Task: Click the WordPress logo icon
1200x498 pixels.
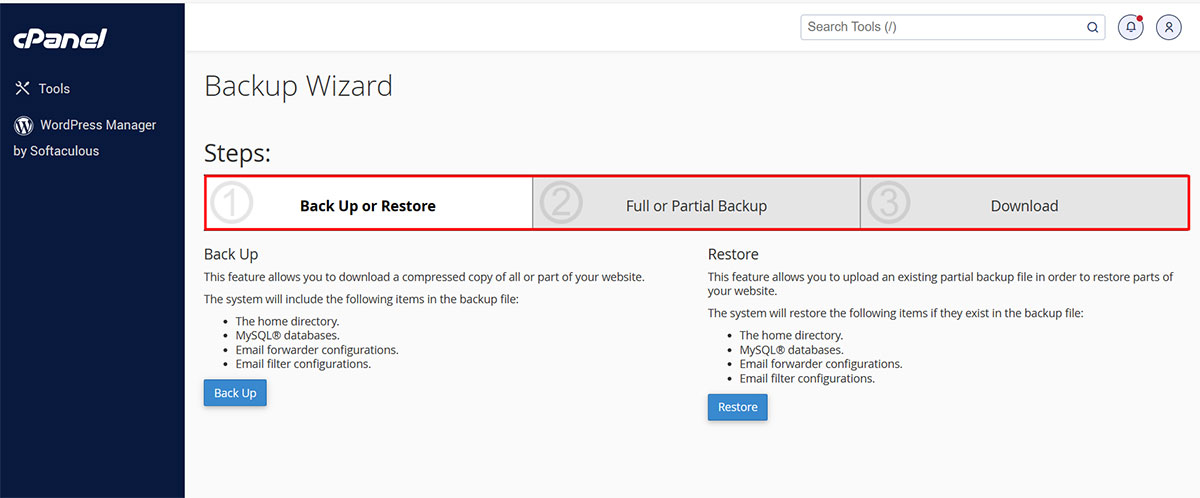Action: (24, 126)
